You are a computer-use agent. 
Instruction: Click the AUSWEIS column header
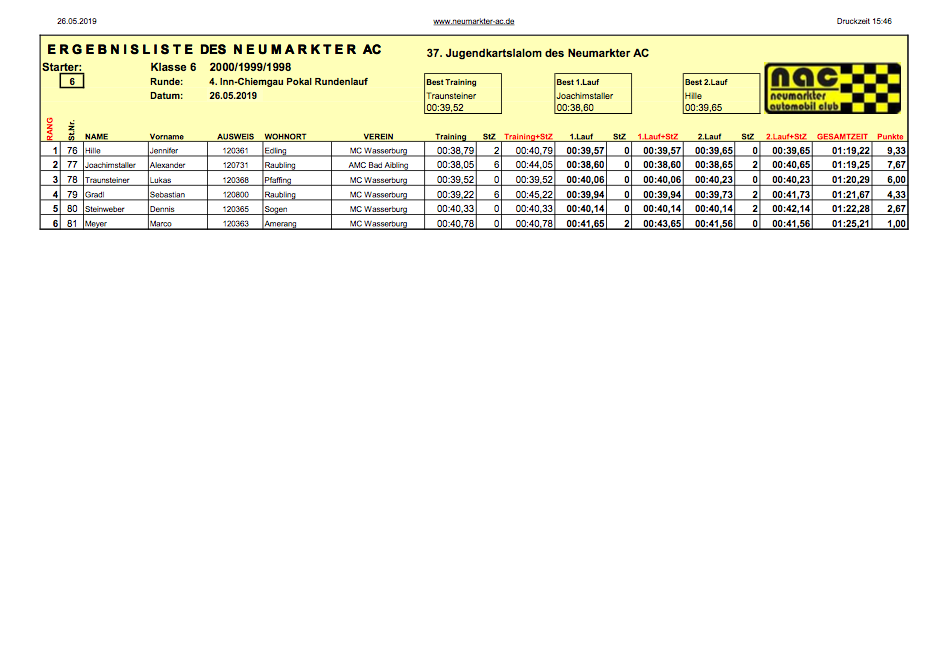click(235, 137)
